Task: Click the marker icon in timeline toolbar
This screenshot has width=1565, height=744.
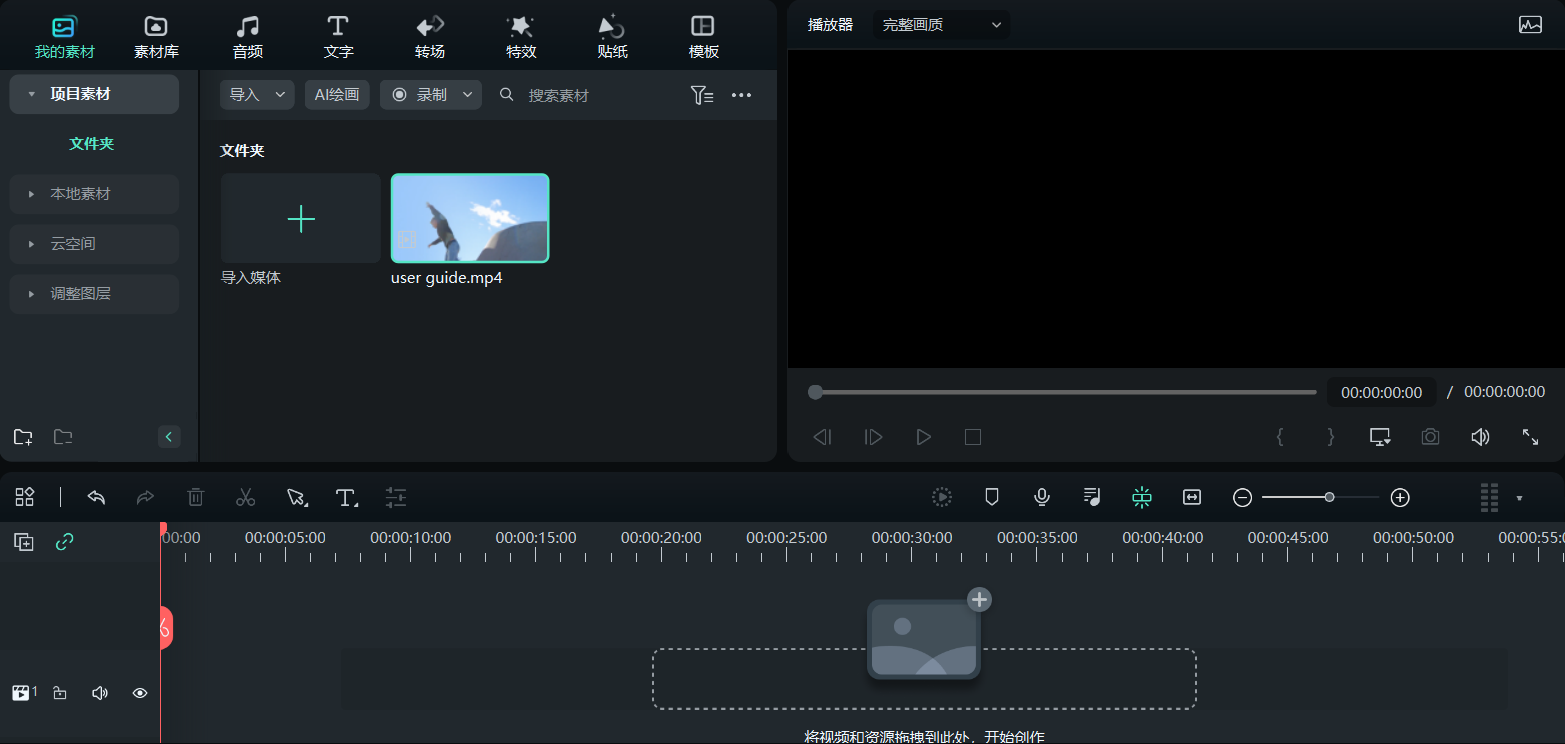Action: pos(992,497)
